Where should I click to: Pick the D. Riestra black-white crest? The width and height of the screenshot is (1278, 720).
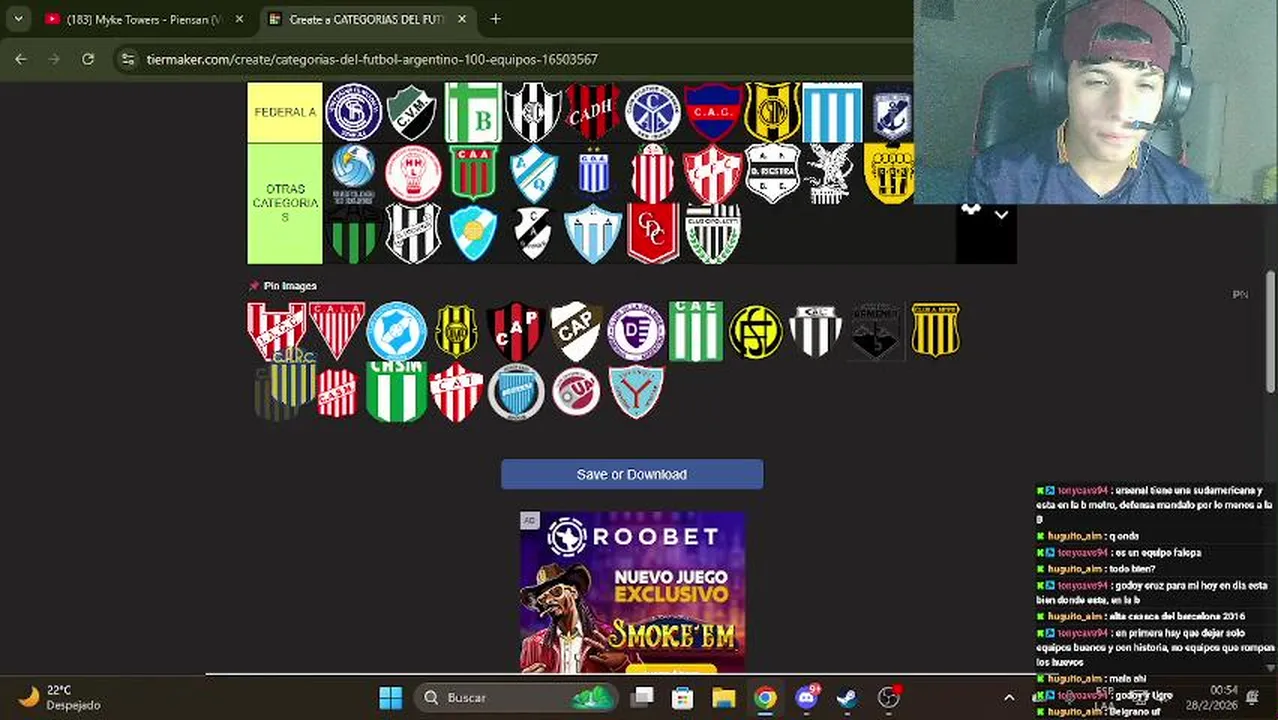tap(772, 173)
